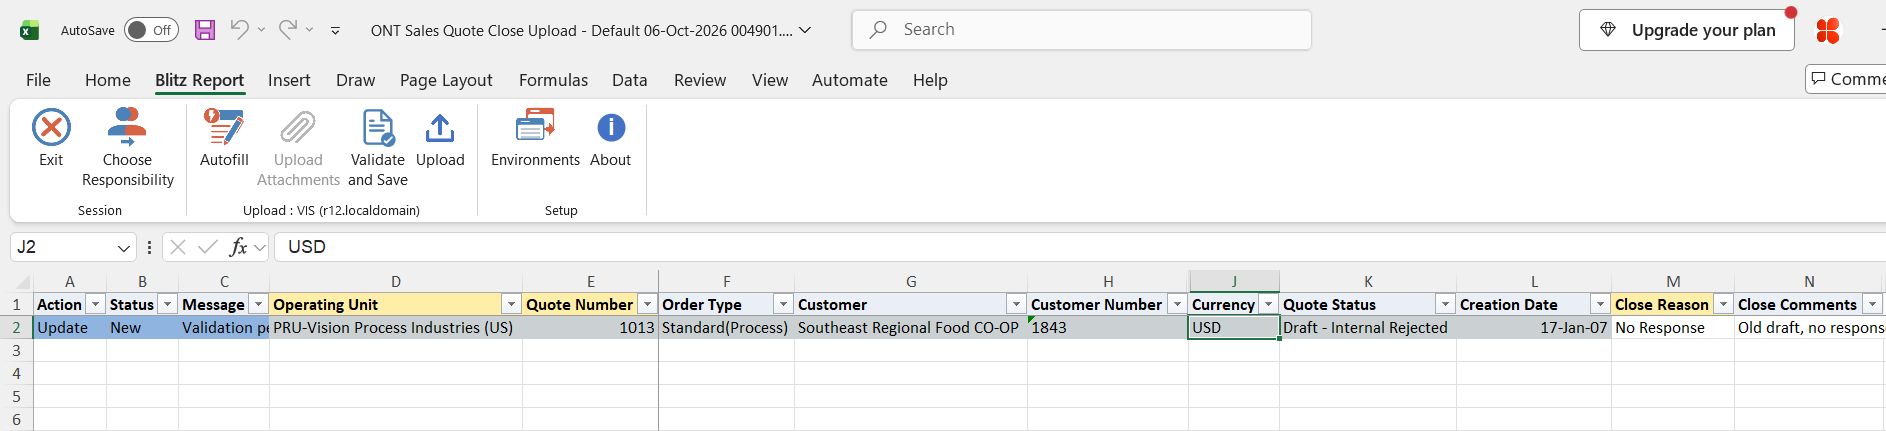The width and height of the screenshot is (1886, 431).
Task: Open the Operating Unit filter dropdown
Action: [512, 304]
